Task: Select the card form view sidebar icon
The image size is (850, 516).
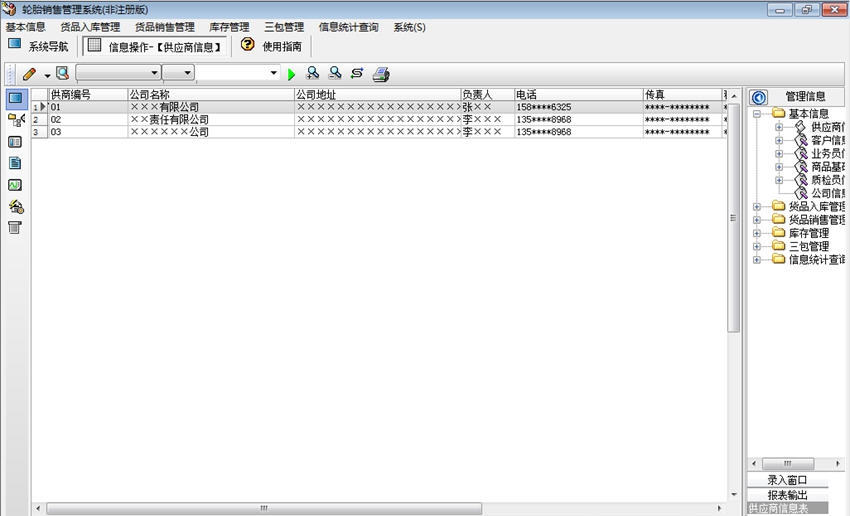Action: pyautogui.click(x=15, y=142)
